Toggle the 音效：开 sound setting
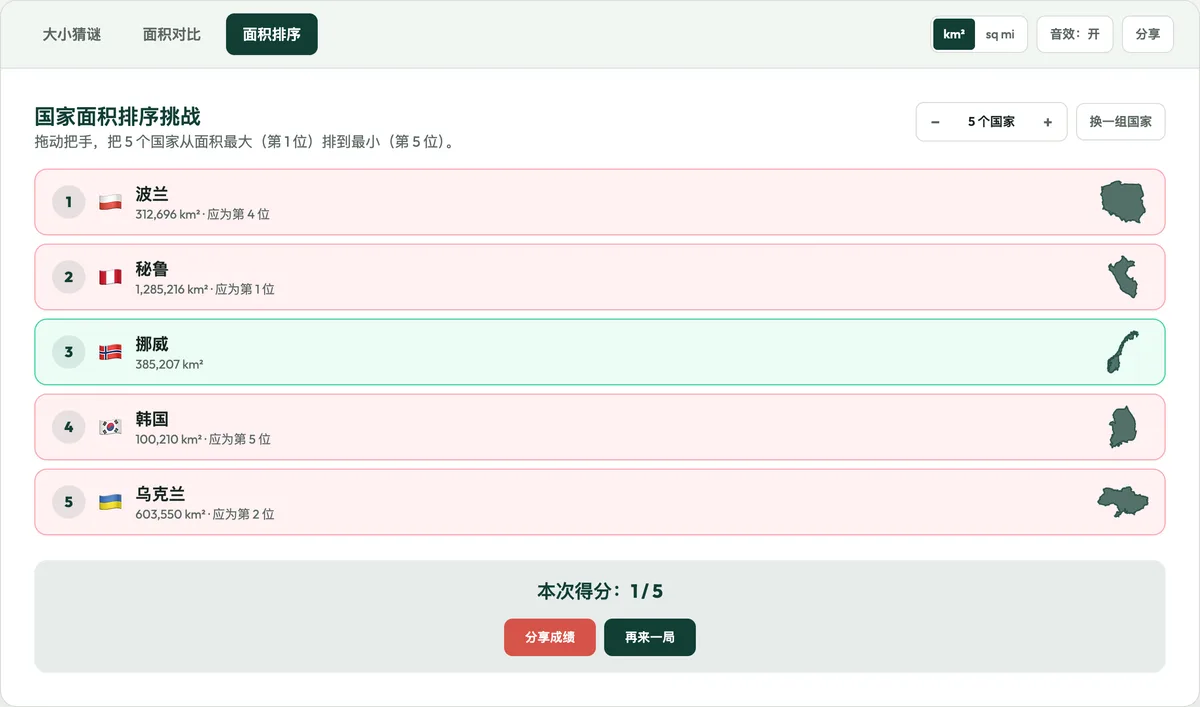The image size is (1200, 707). pos(1075,34)
